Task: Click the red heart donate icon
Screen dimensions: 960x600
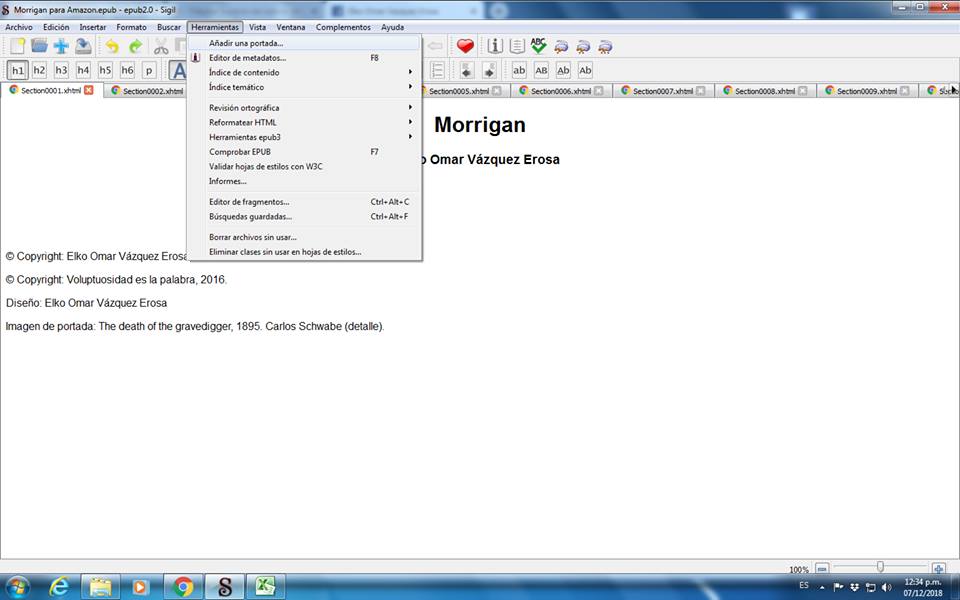Action: [465, 46]
